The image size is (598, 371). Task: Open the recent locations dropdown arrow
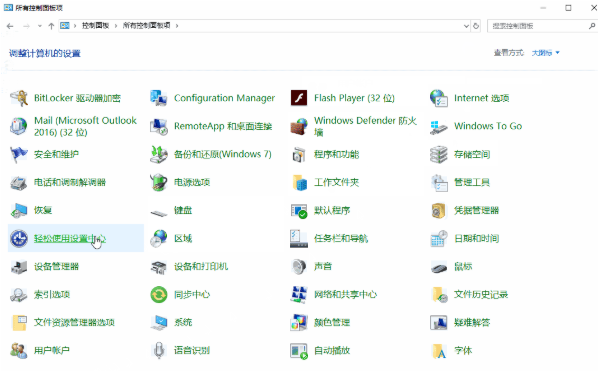[39, 26]
